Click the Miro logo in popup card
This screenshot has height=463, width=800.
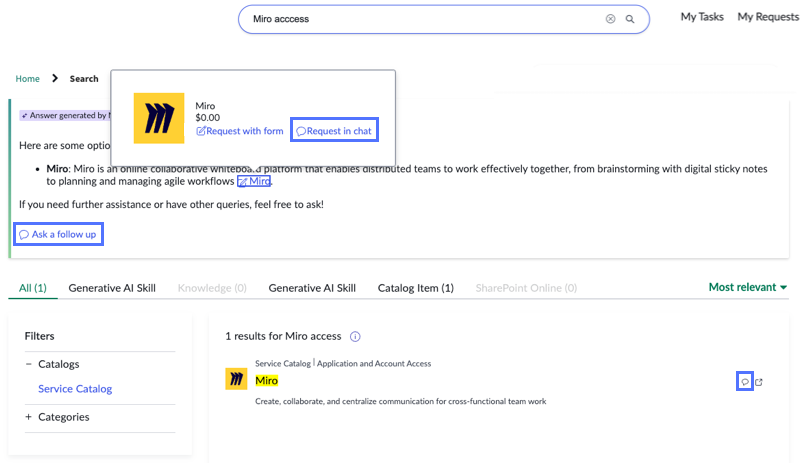point(159,118)
